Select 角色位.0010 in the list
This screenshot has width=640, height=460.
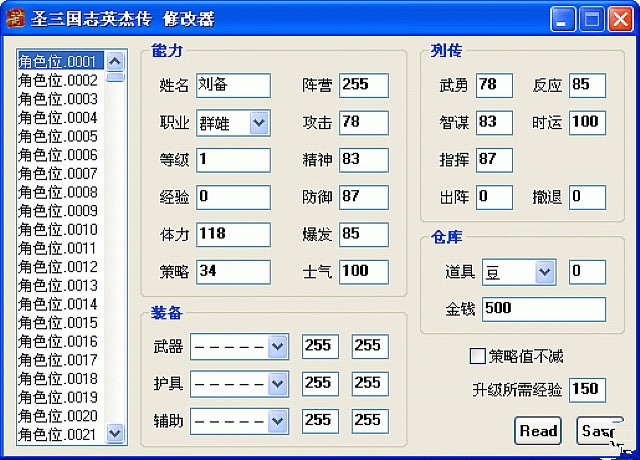60,229
